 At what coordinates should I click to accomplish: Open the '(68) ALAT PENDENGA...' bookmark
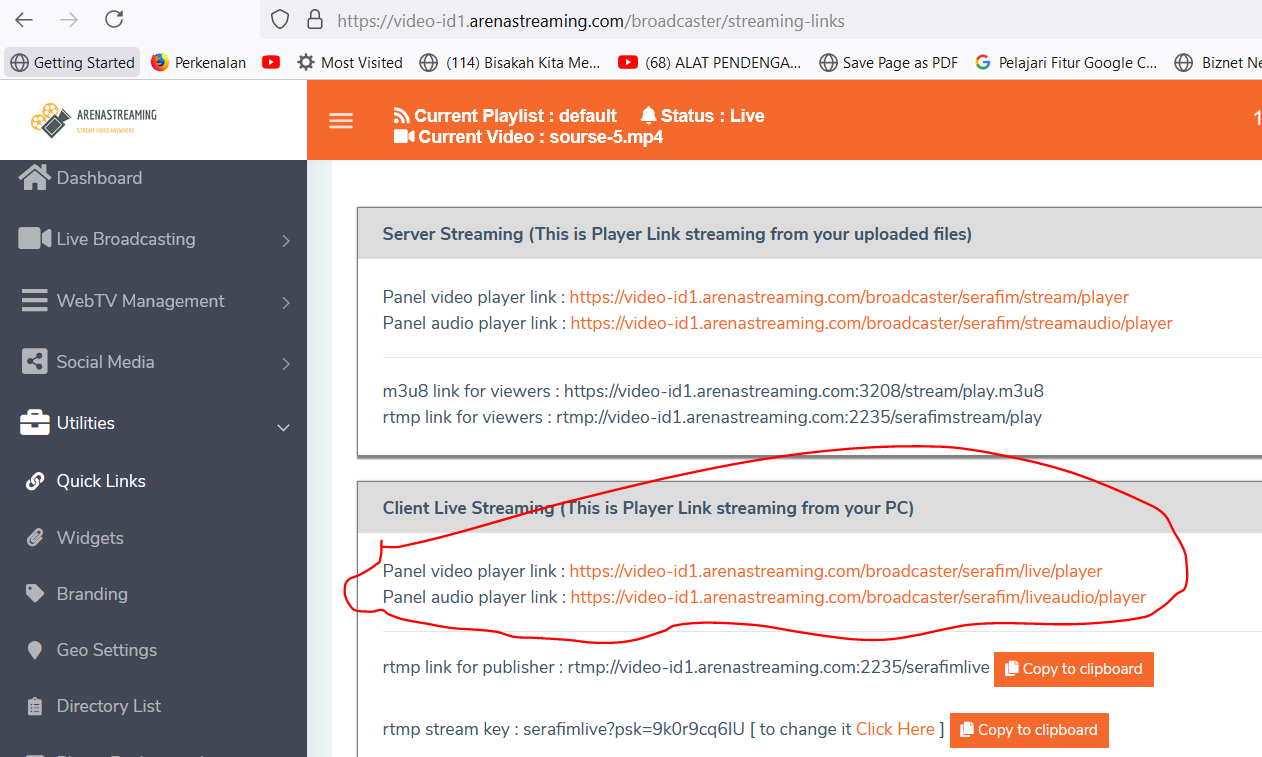point(710,62)
